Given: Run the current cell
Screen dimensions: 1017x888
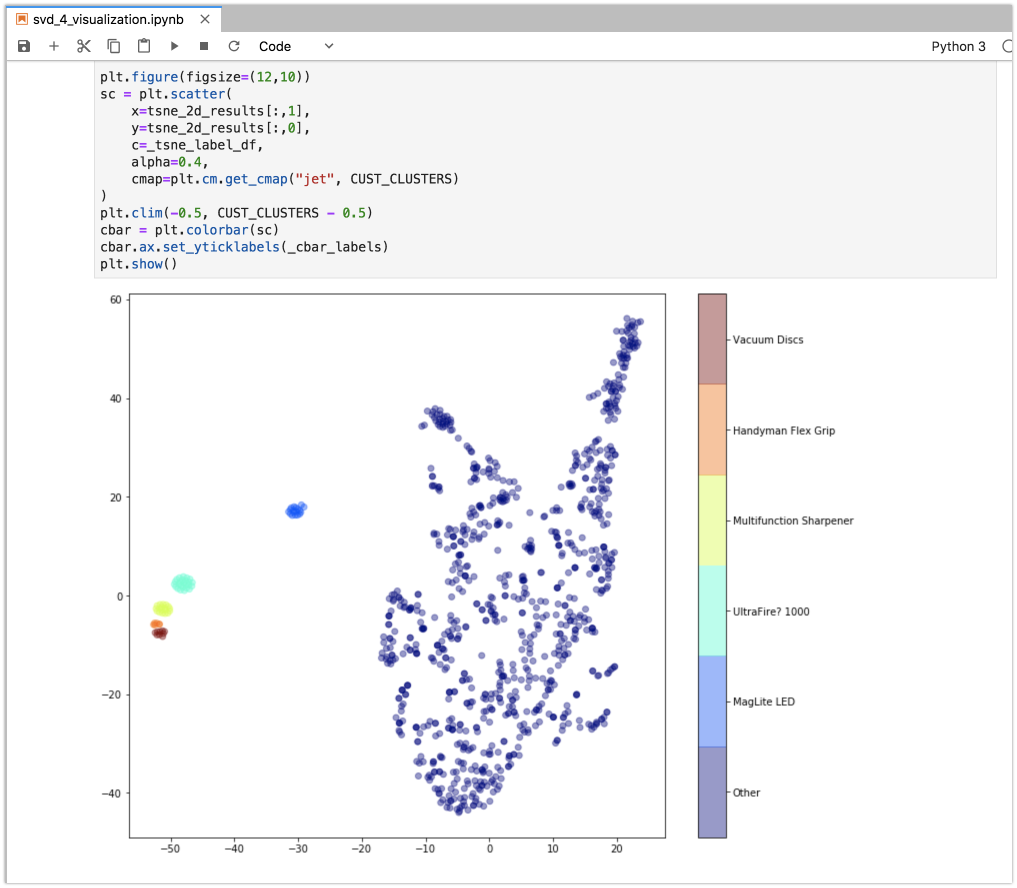Looking at the screenshot, I should click(x=172, y=46).
